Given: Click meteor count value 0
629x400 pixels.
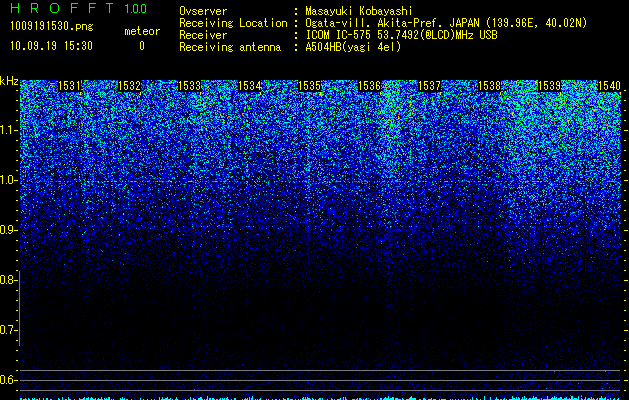Looking at the screenshot, I should point(142,46).
